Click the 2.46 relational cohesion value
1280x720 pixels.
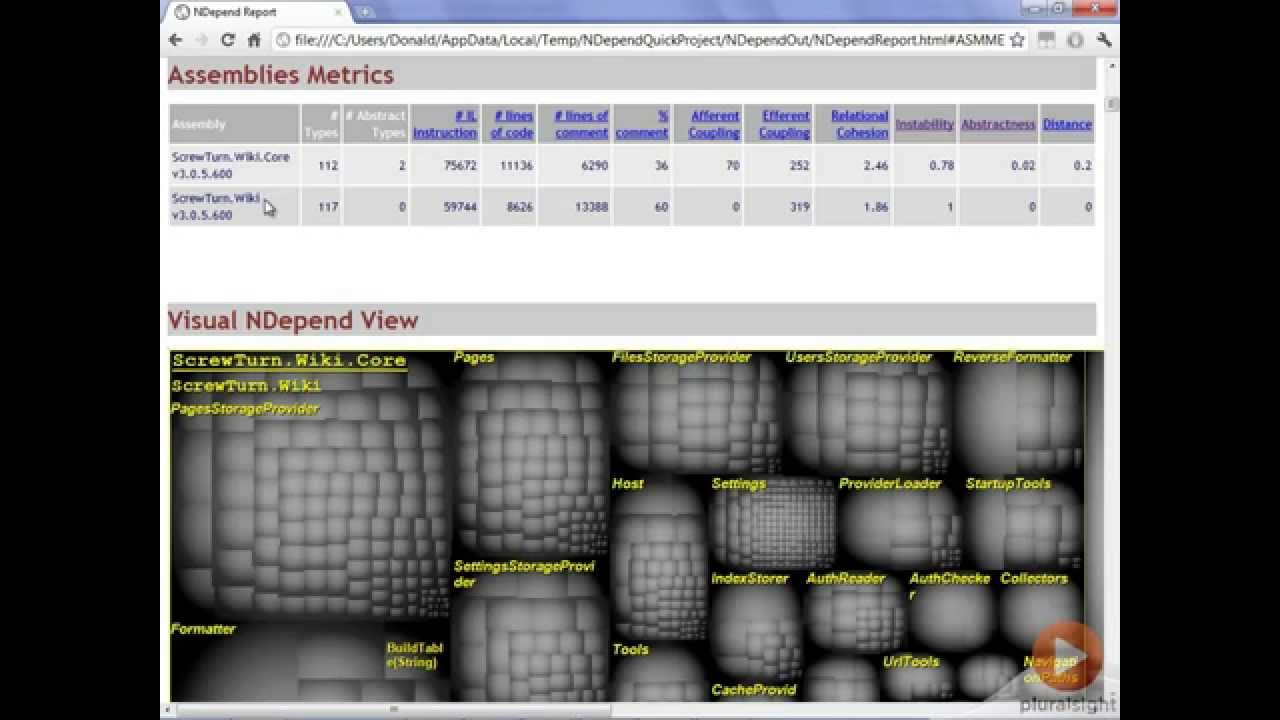click(x=876, y=165)
